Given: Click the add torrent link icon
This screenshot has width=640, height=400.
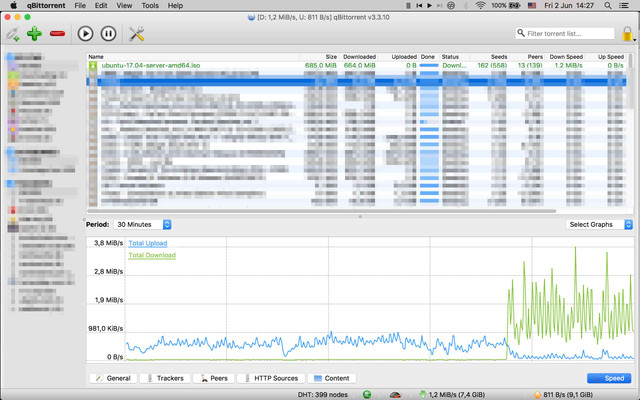Looking at the screenshot, I should 13,34.
